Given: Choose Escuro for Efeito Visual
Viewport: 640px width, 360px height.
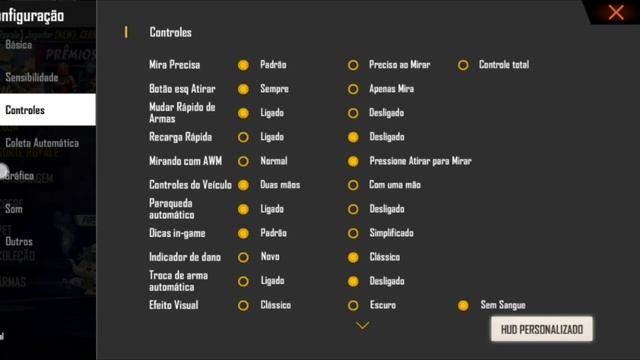Looking at the screenshot, I should [353, 305].
